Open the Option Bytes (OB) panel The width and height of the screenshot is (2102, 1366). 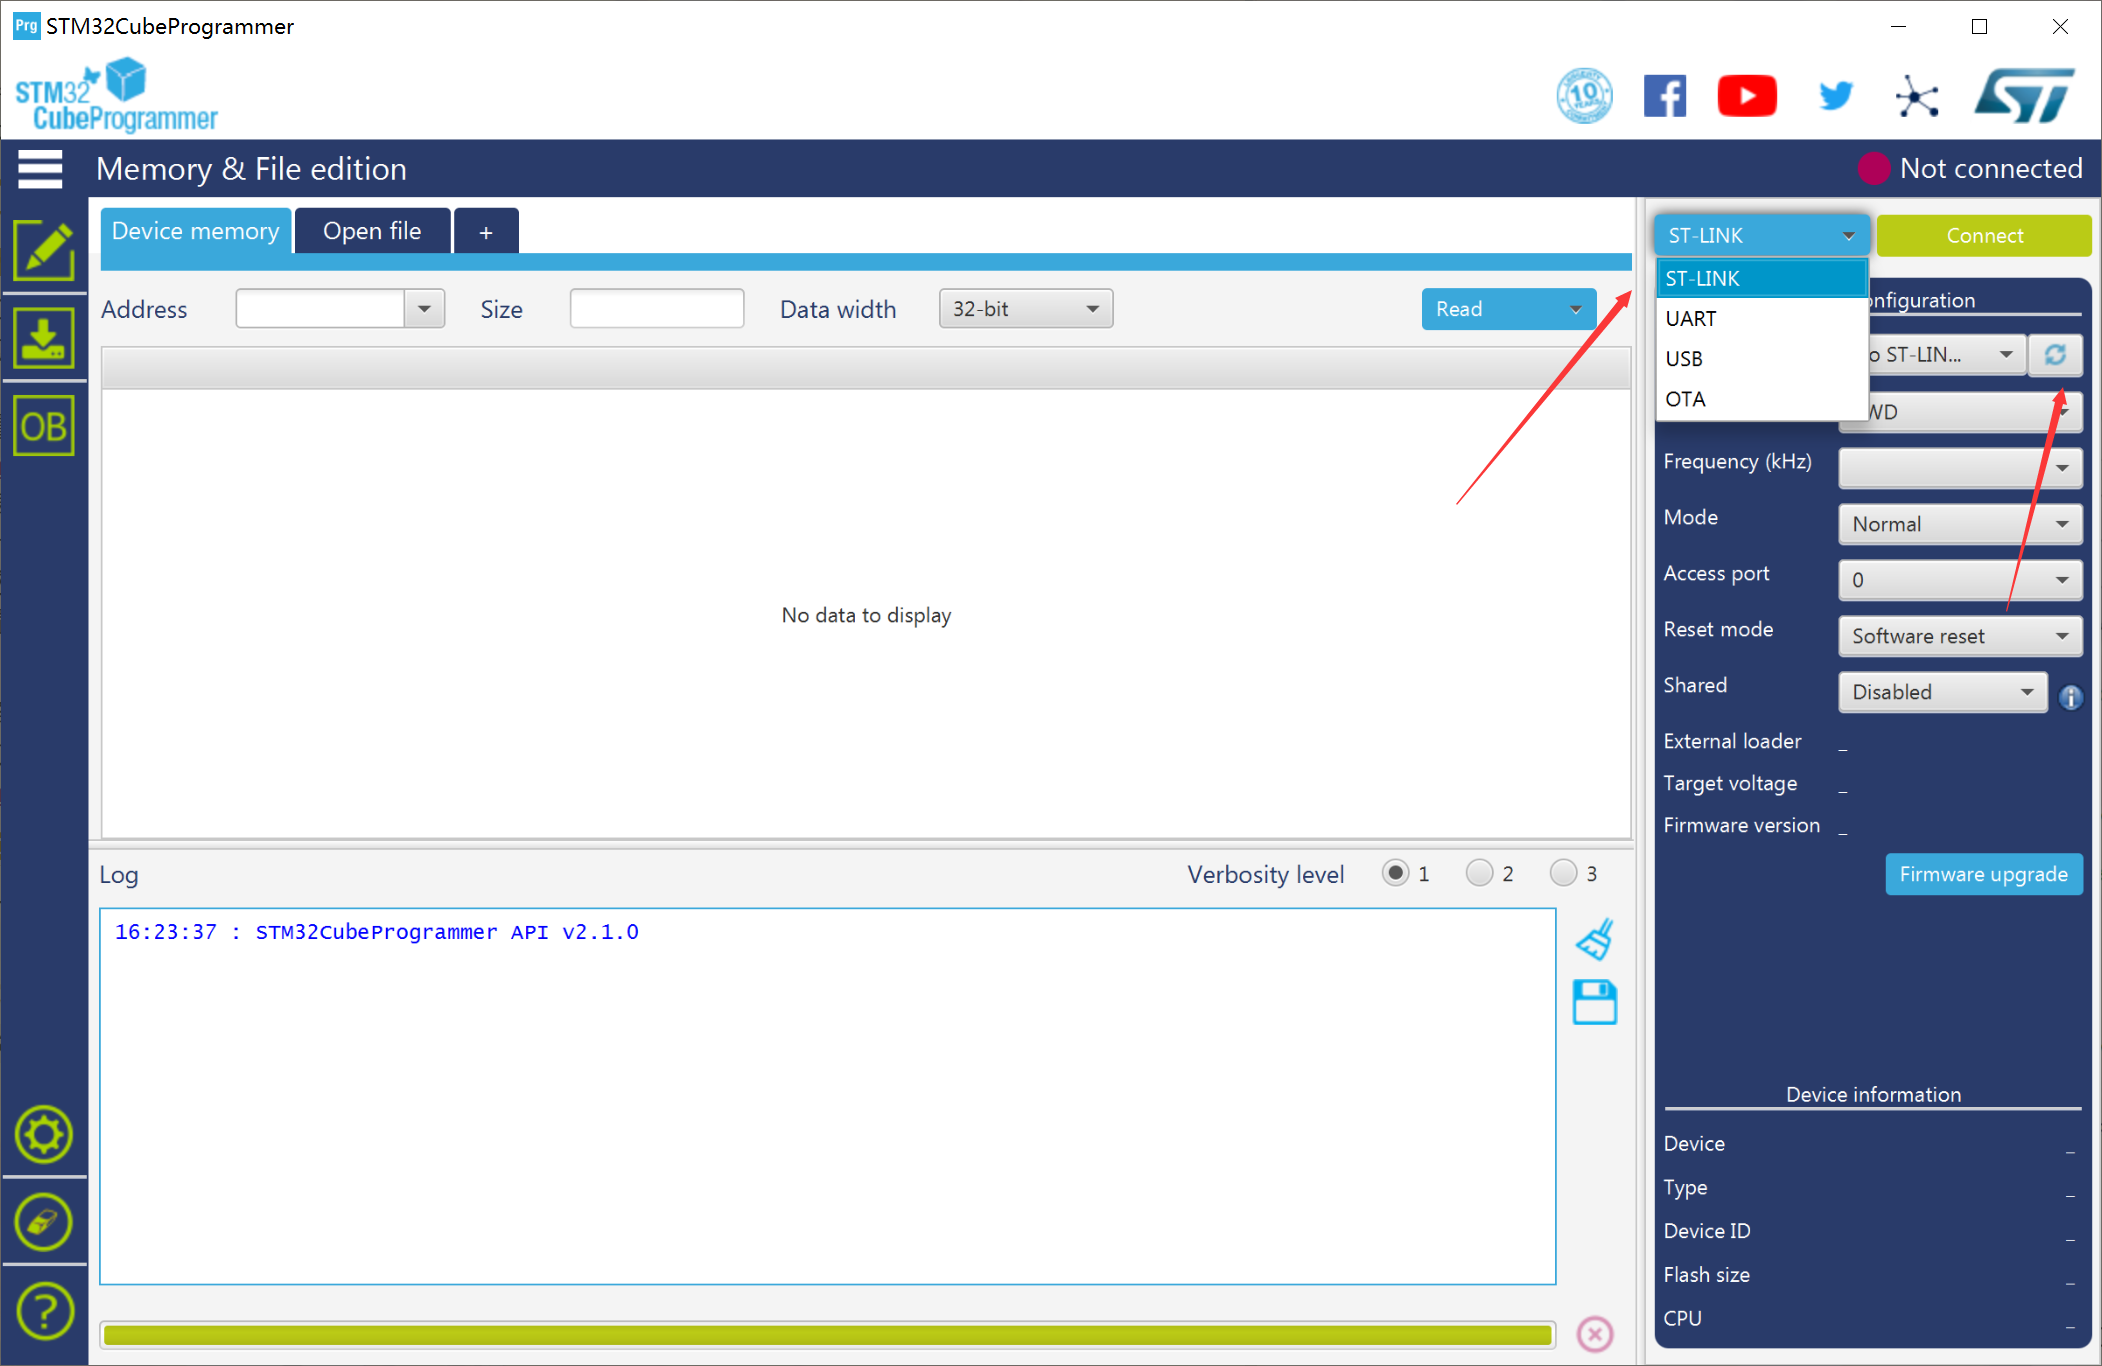[43, 427]
